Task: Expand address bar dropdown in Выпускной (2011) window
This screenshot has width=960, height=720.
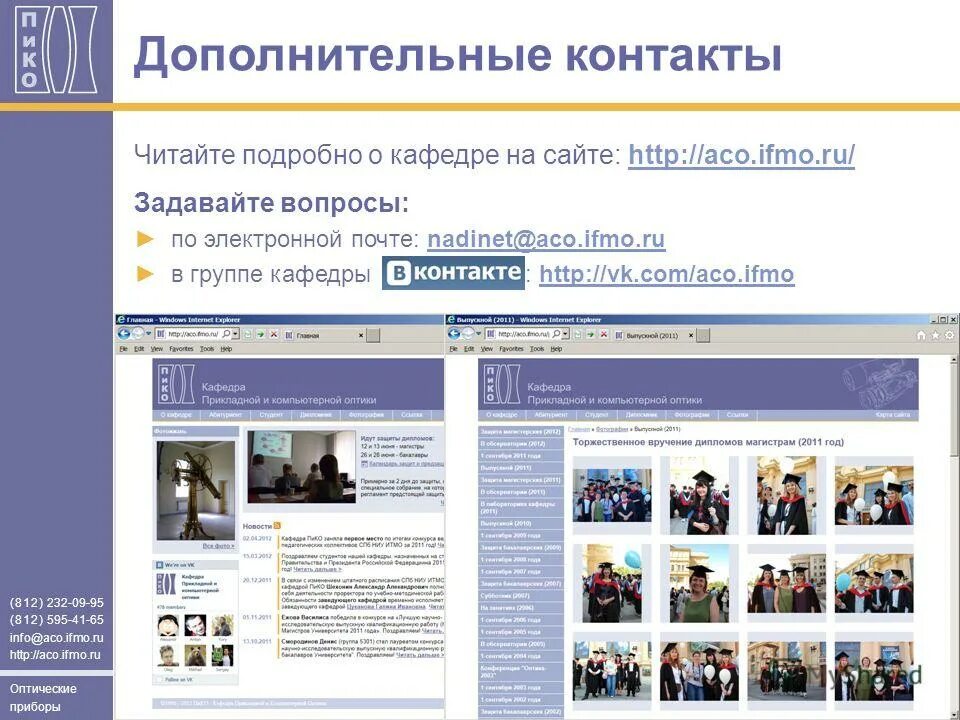Action: (566, 334)
